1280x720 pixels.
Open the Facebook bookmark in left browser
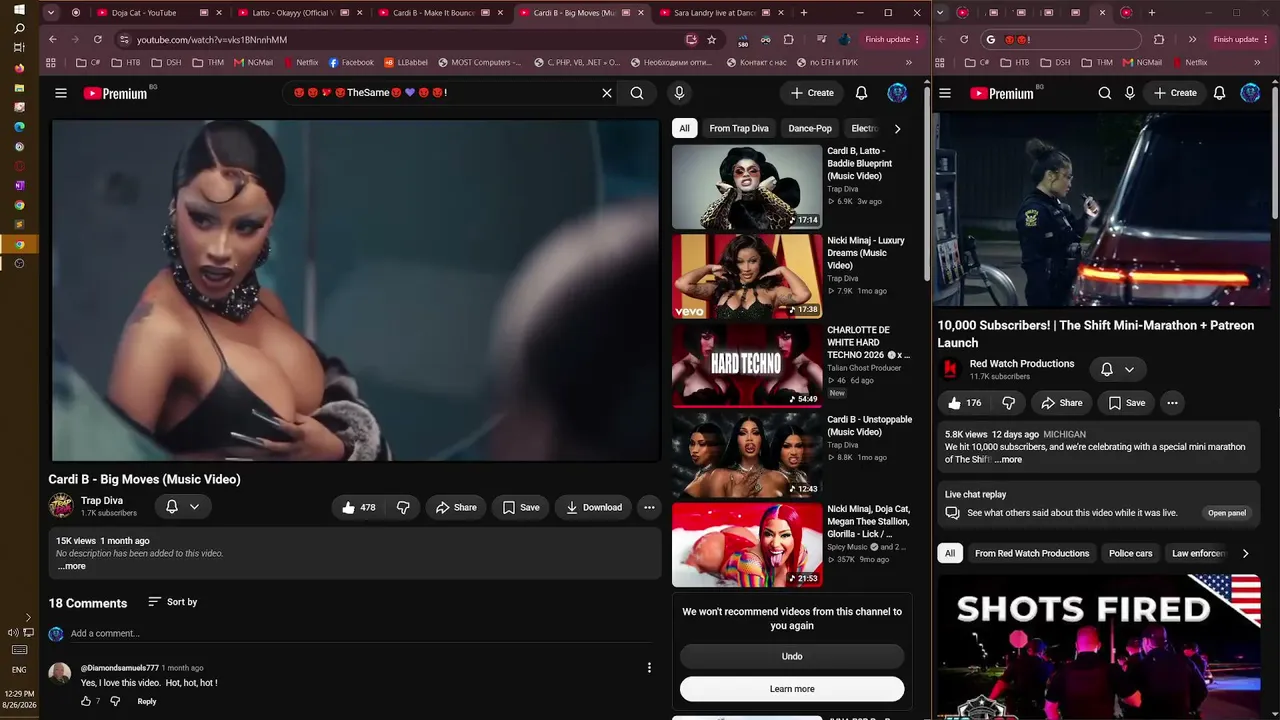(x=351, y=62)
